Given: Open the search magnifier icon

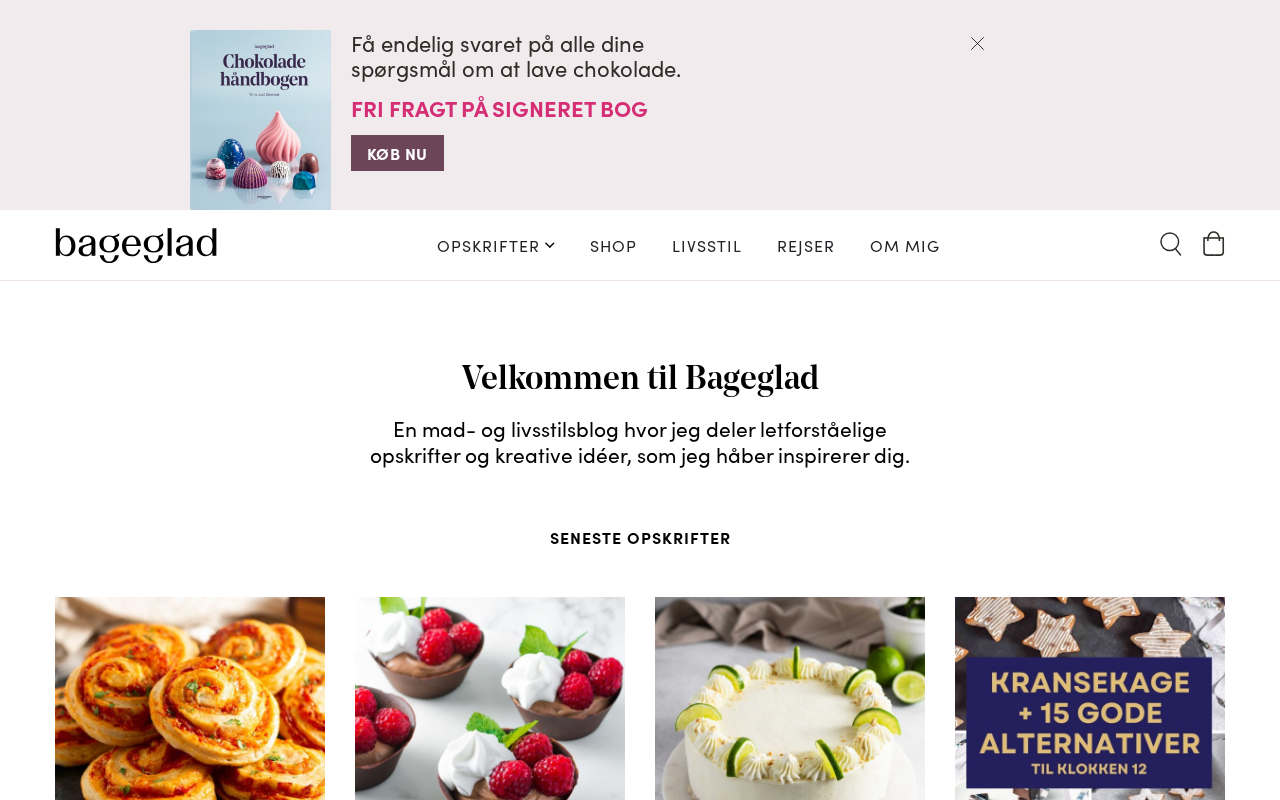Looking at the screenshot, I should click(x=1171, y=244).
